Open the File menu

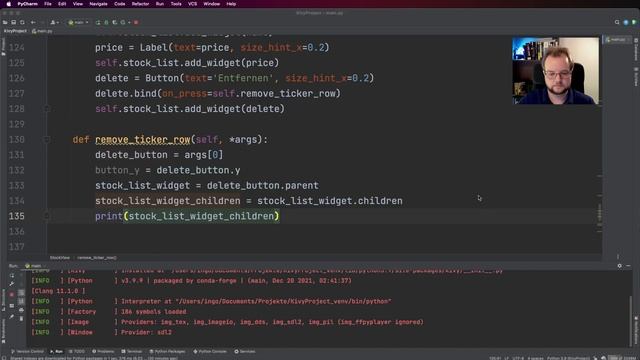[48, 4]
